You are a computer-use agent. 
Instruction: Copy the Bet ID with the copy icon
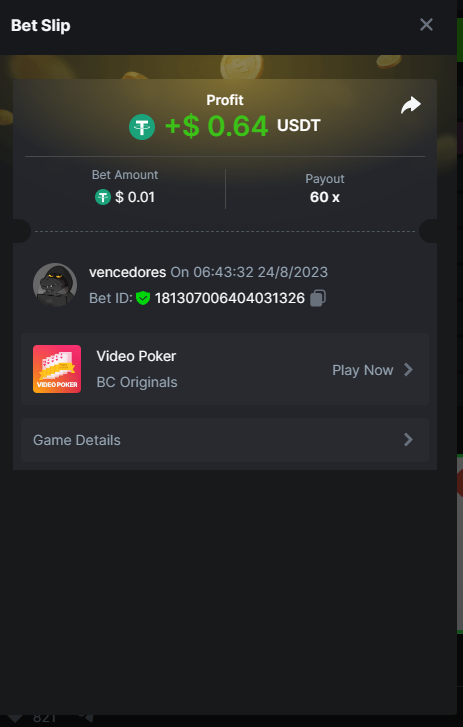tap(318, 298)
